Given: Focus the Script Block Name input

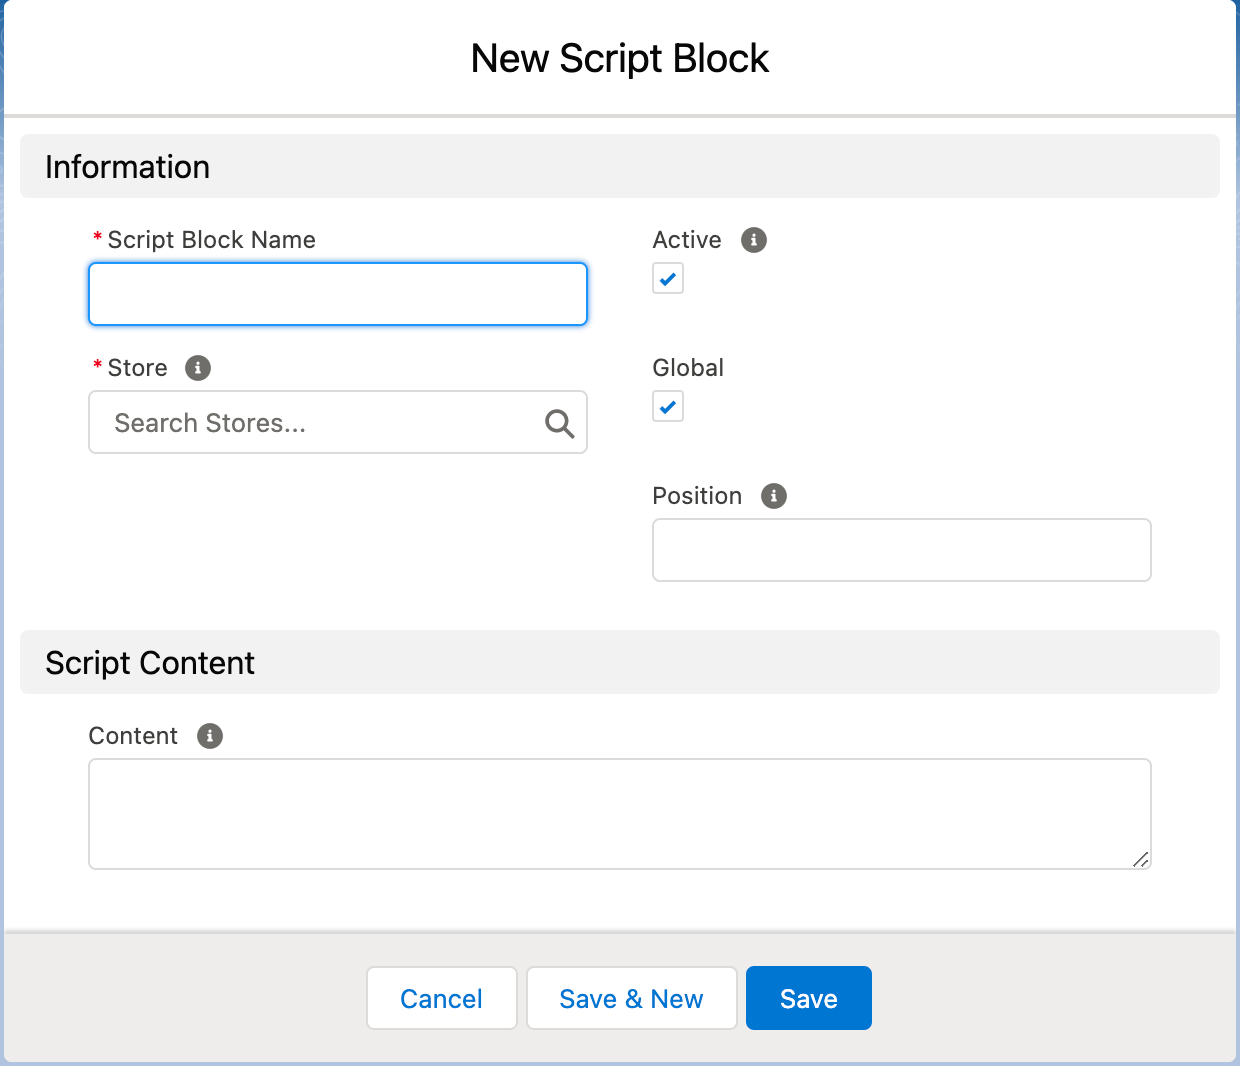Looking at the screenshot, I should (x=337, y=293).
